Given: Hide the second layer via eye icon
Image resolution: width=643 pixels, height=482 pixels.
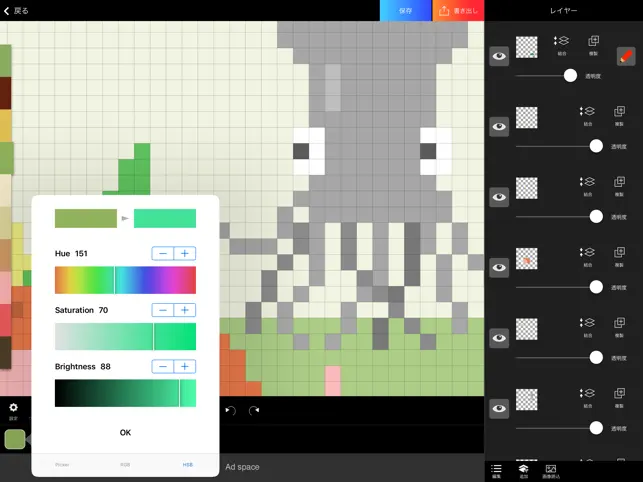Looking at the screenshot, I should point(499,126).
